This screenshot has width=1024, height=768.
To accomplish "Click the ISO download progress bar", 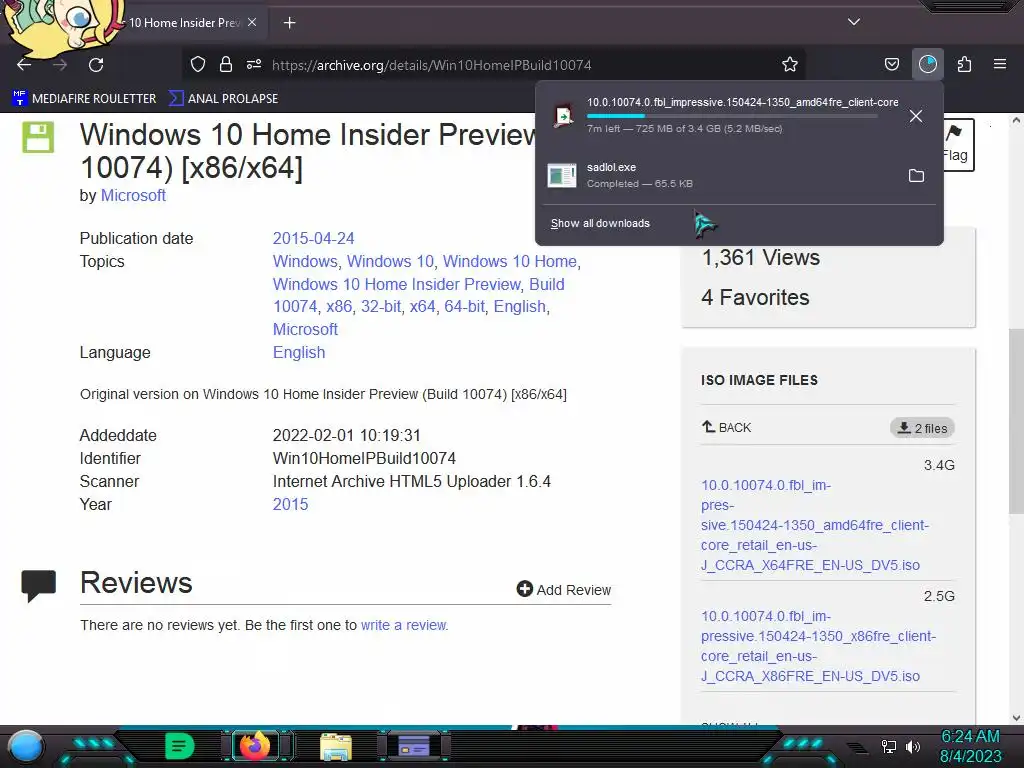I will coord(731,116).
